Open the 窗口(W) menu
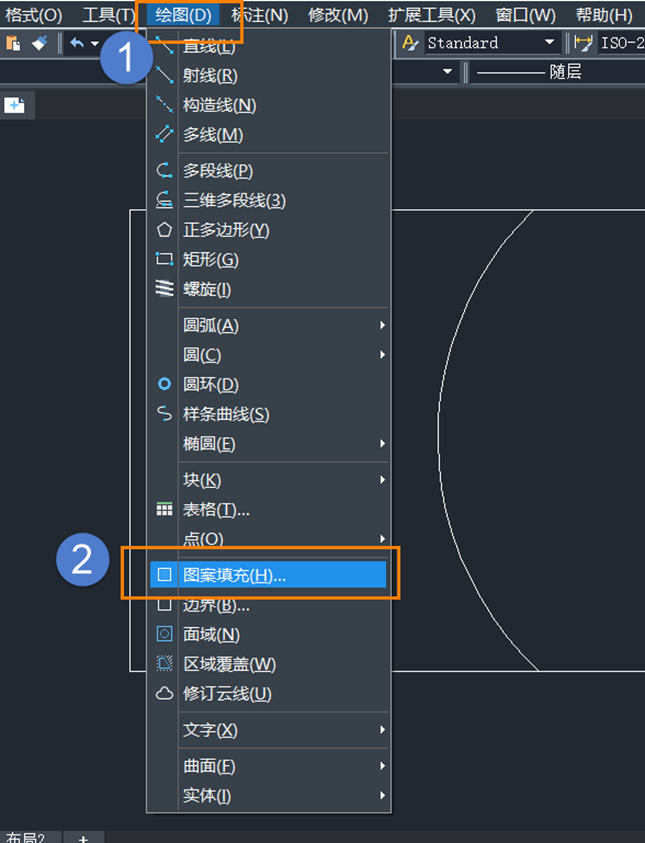Viewport: 645px width, 843px height. tap(525, 15)
